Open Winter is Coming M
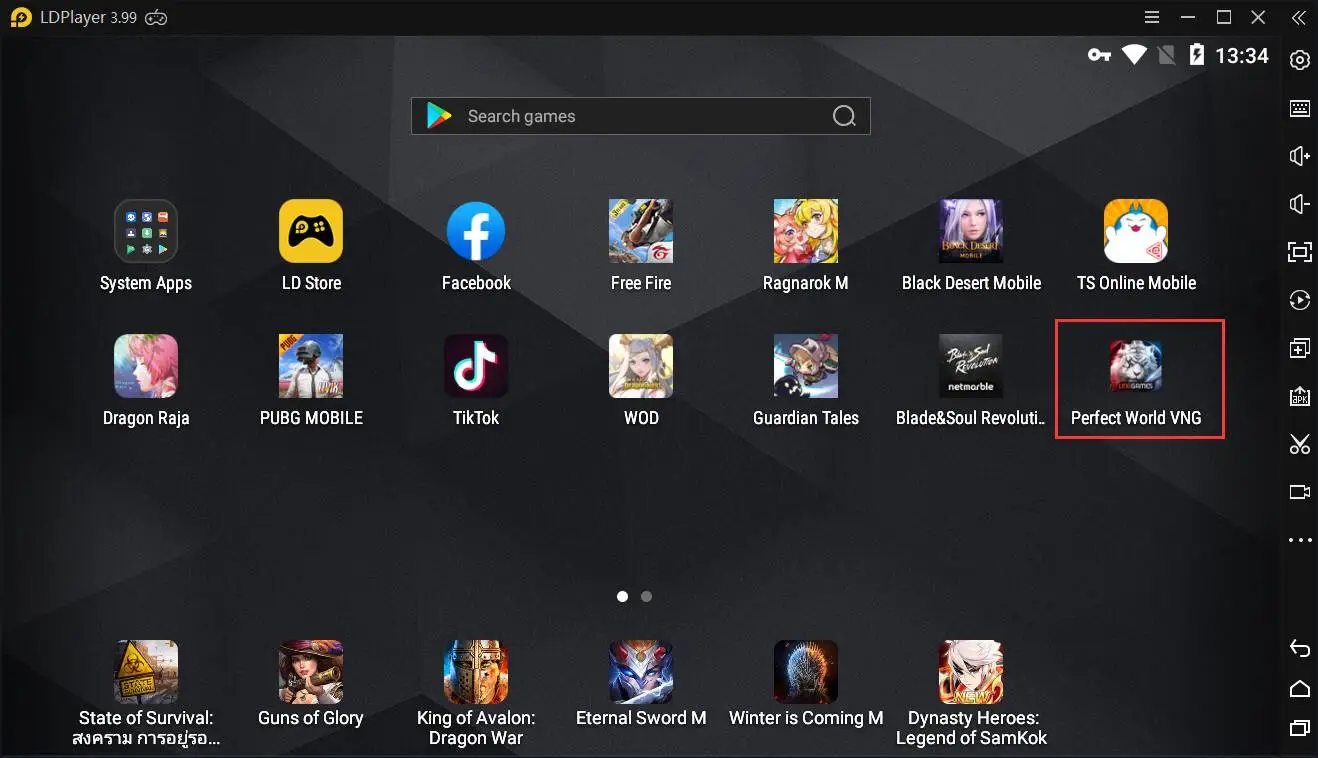 tap(806, 672)
